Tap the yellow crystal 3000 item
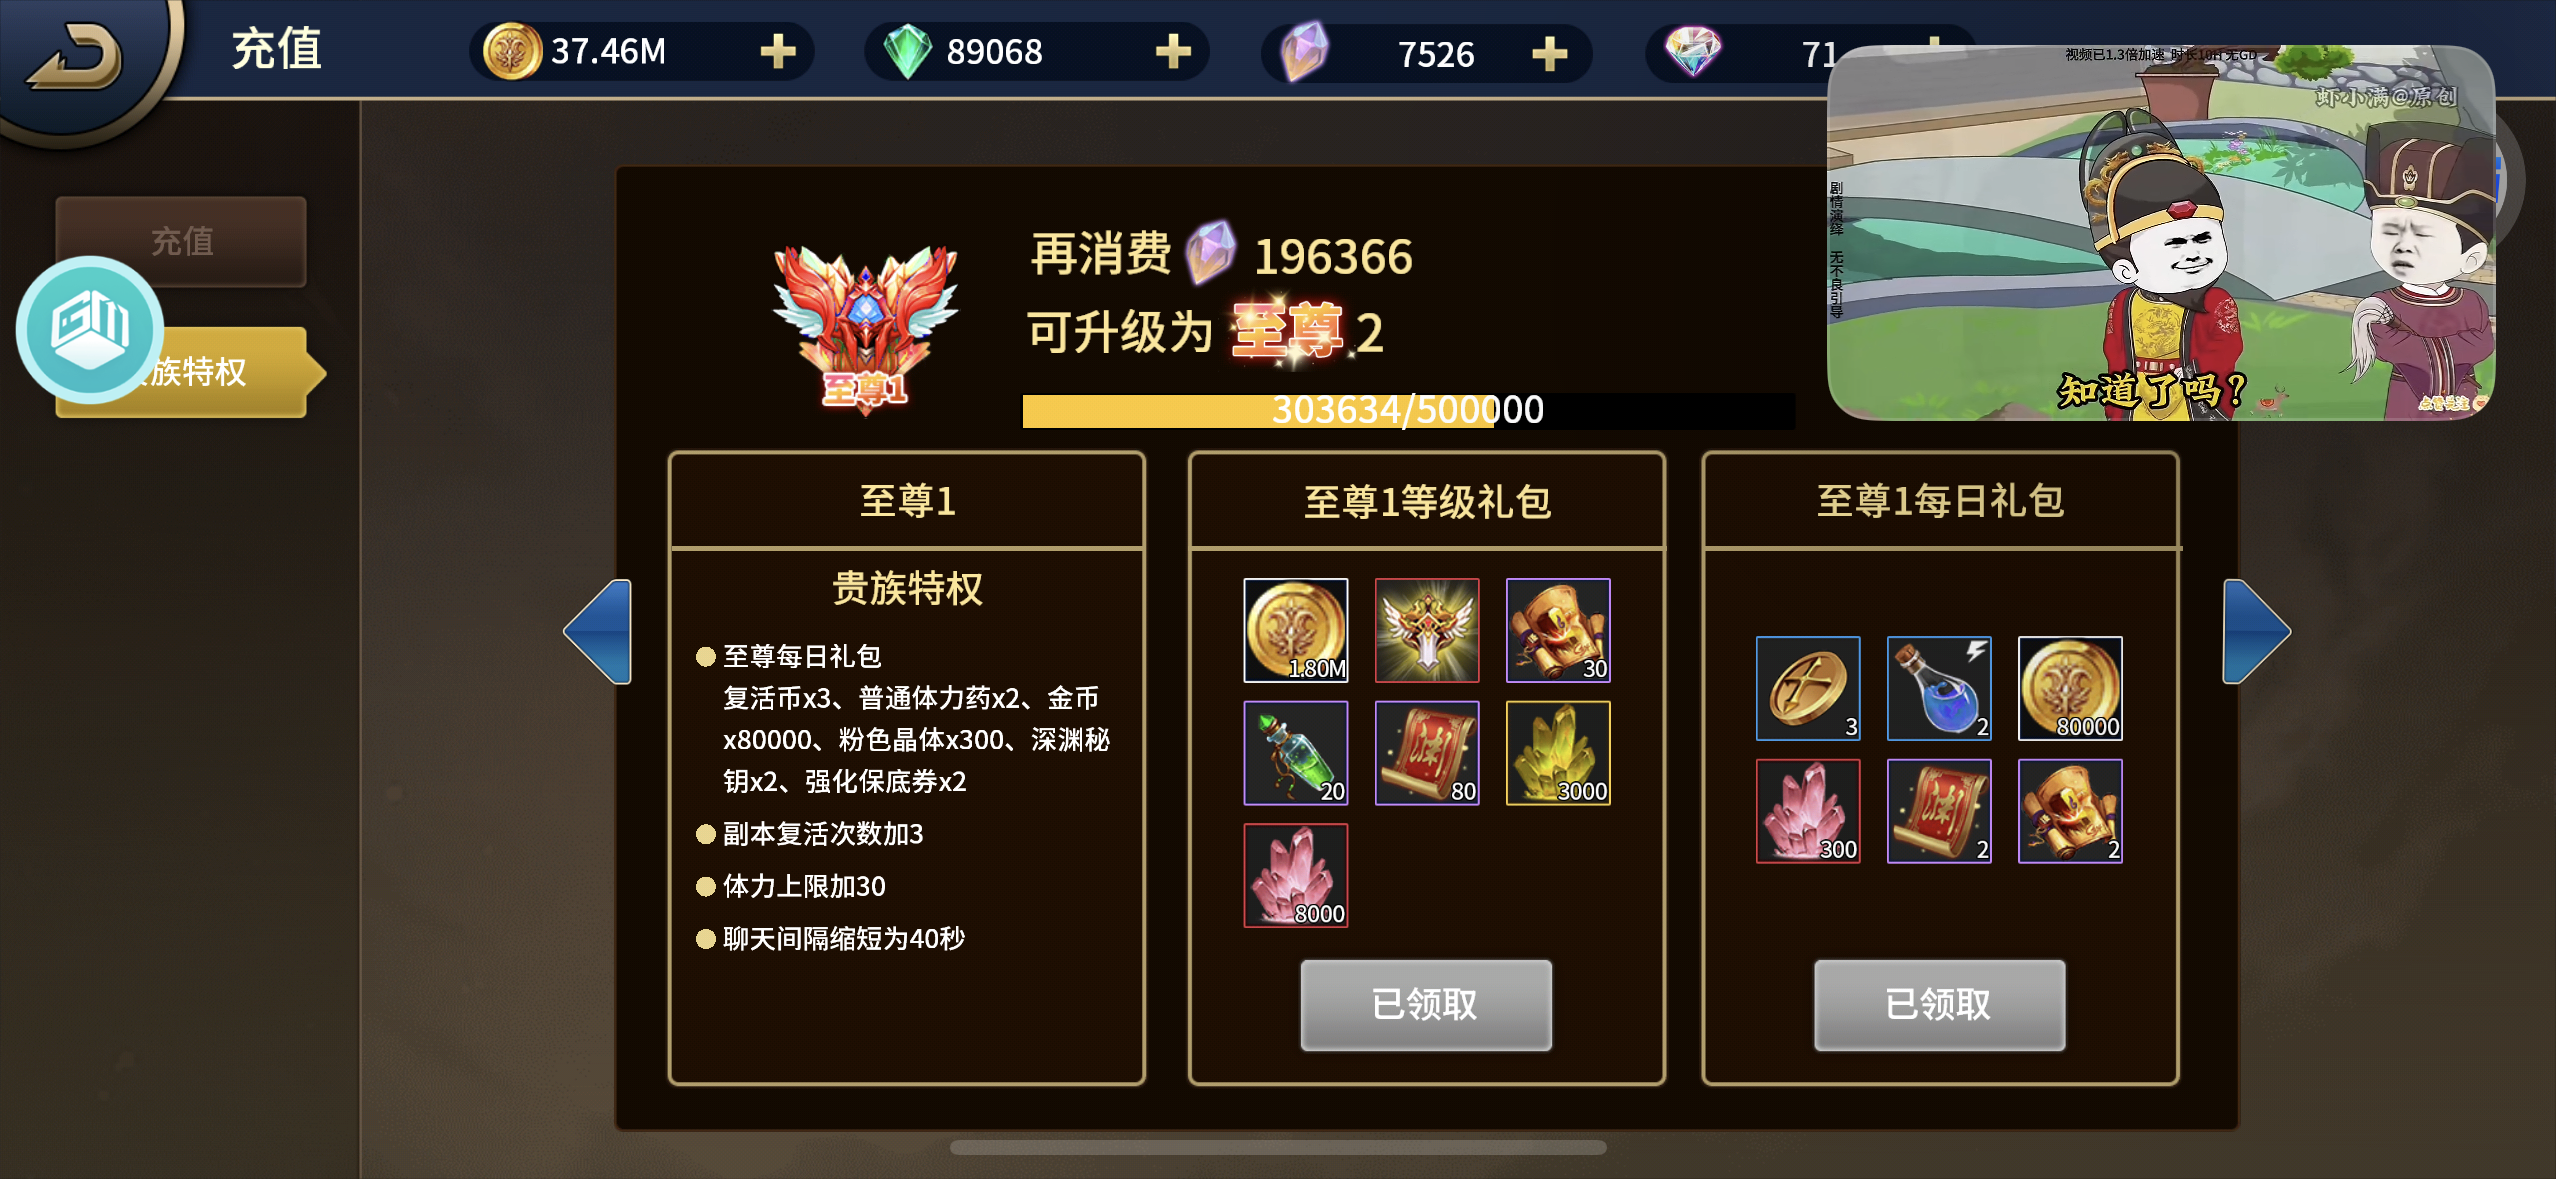 [1558, 753]
